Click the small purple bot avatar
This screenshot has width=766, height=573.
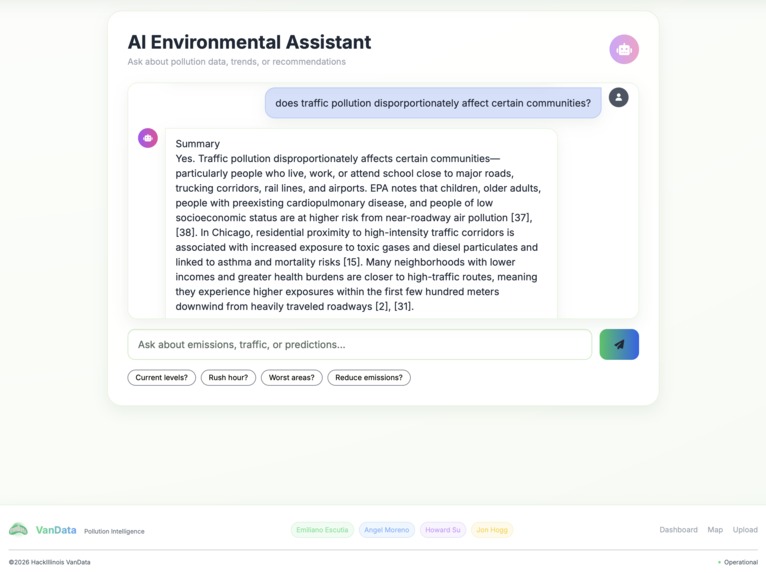click(x=148, y=138)
